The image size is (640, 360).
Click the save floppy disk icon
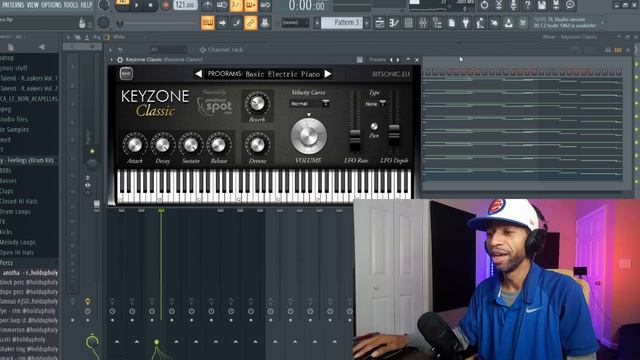542,5
